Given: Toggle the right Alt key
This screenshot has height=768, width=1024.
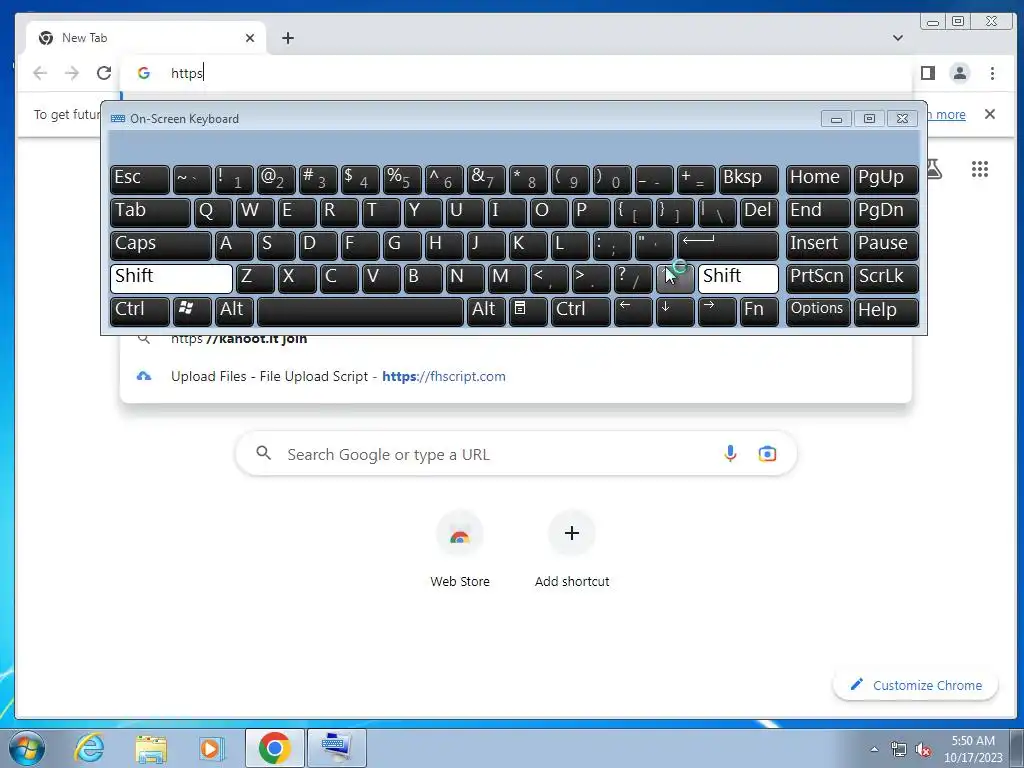Looking at the screenshot, I should [486, 311].
